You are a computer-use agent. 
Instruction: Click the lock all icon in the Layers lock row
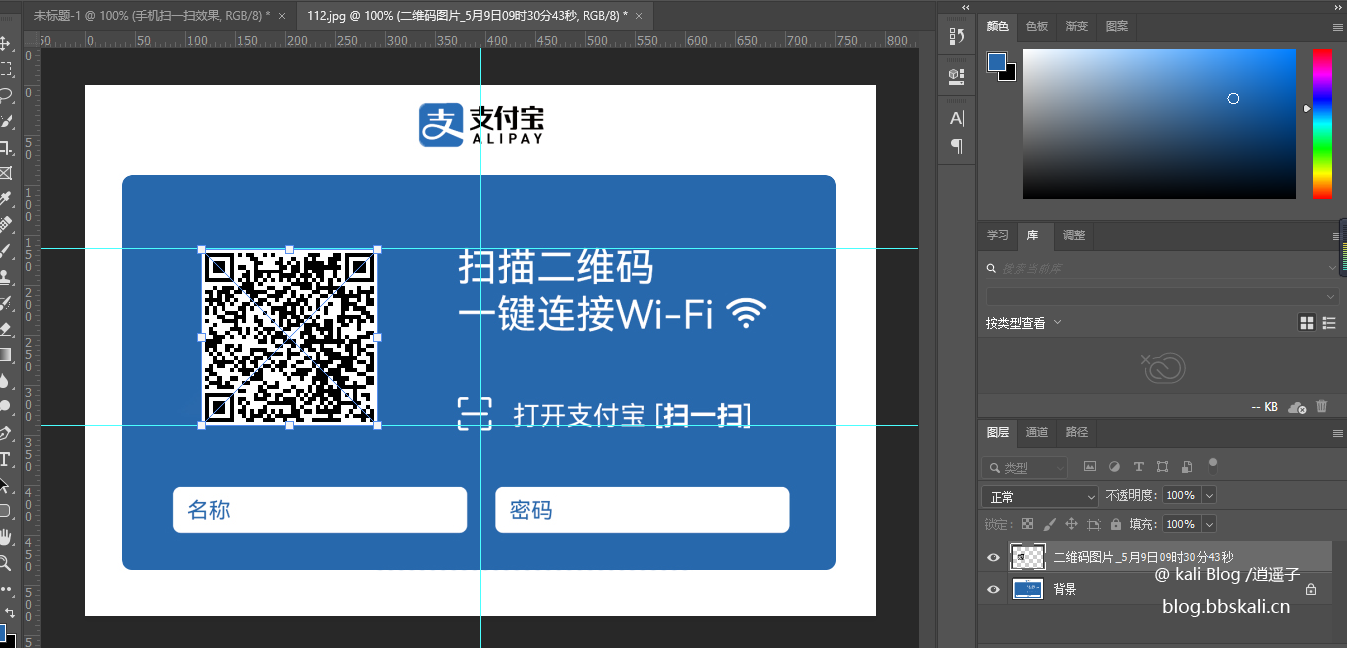[x=1115, y=524]
